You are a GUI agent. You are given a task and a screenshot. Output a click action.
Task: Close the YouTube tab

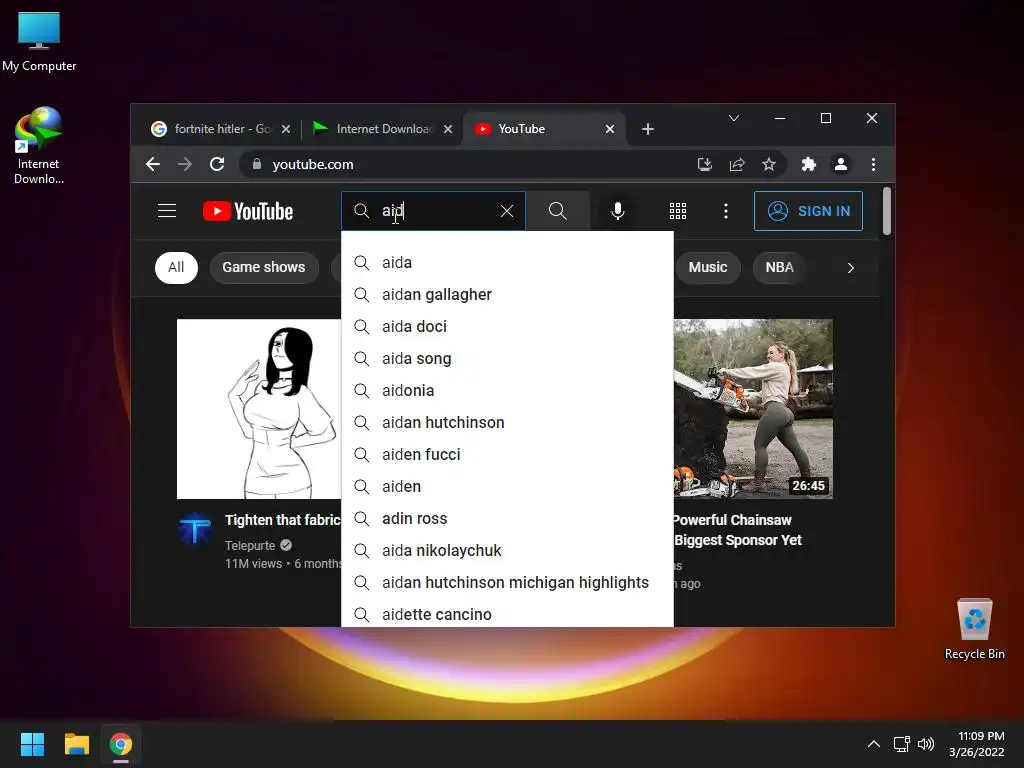tap(610, 129)
